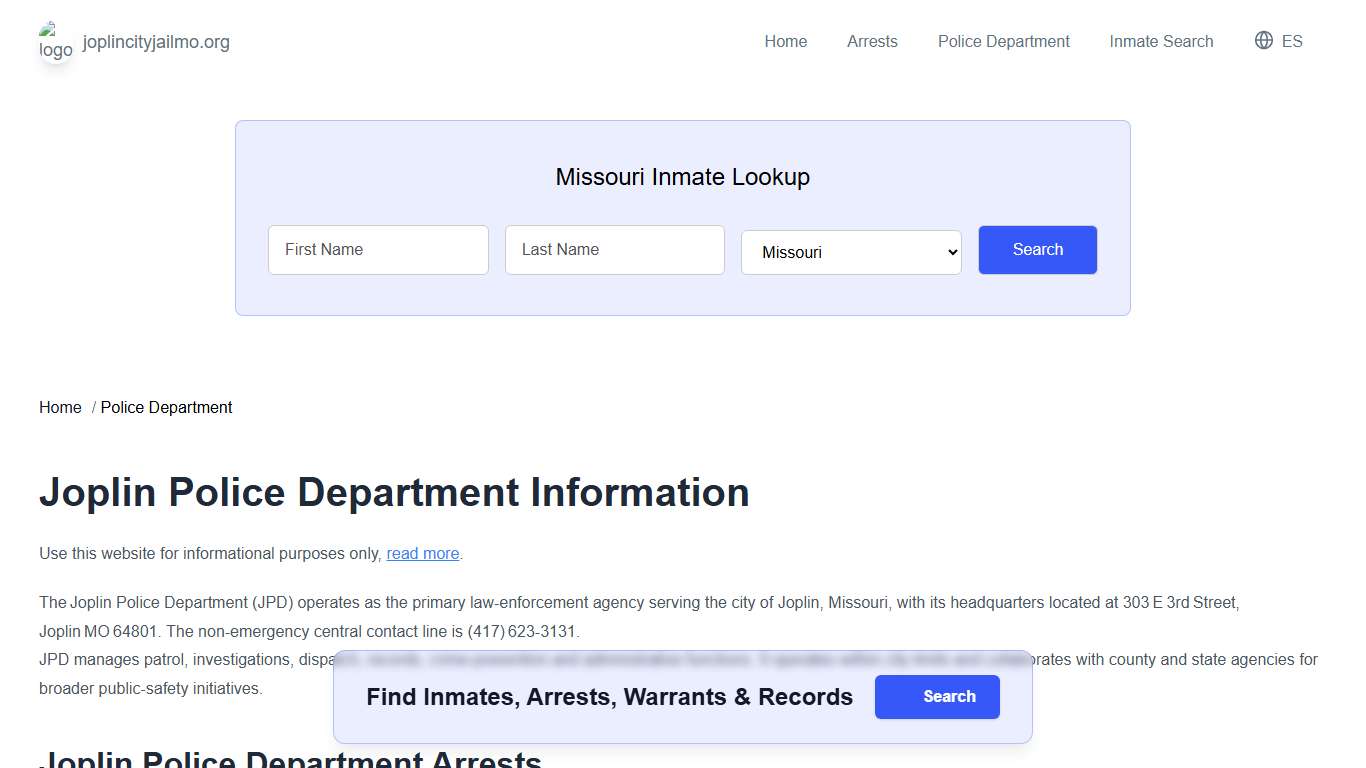Open the read more link
The image size is (1366, 768).
pyautogui.click(x=422, y=553)
